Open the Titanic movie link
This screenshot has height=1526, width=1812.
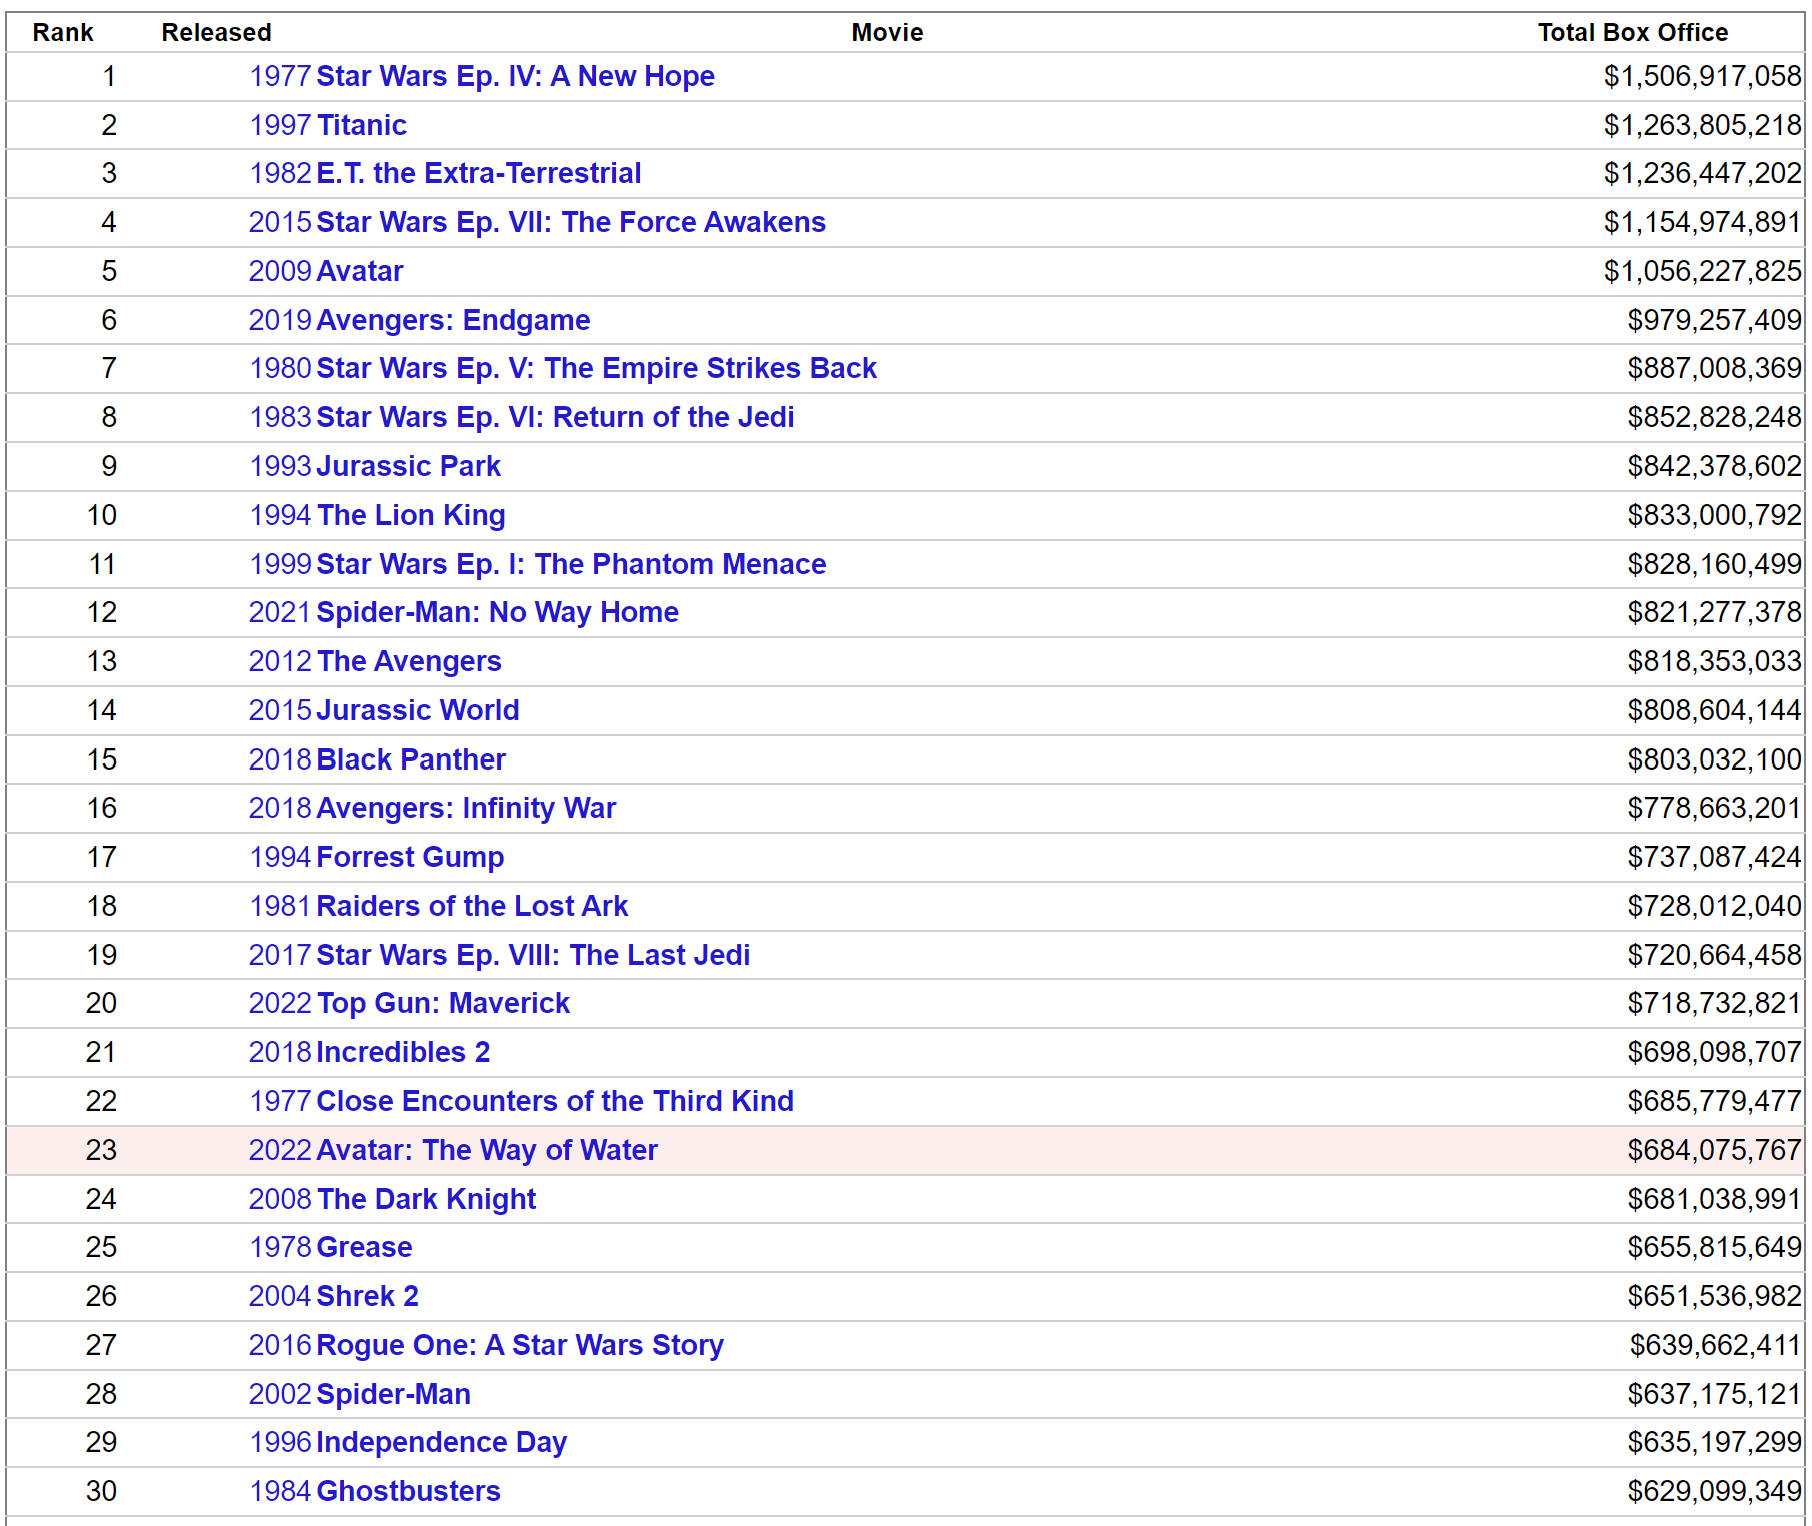coord(362,125)
